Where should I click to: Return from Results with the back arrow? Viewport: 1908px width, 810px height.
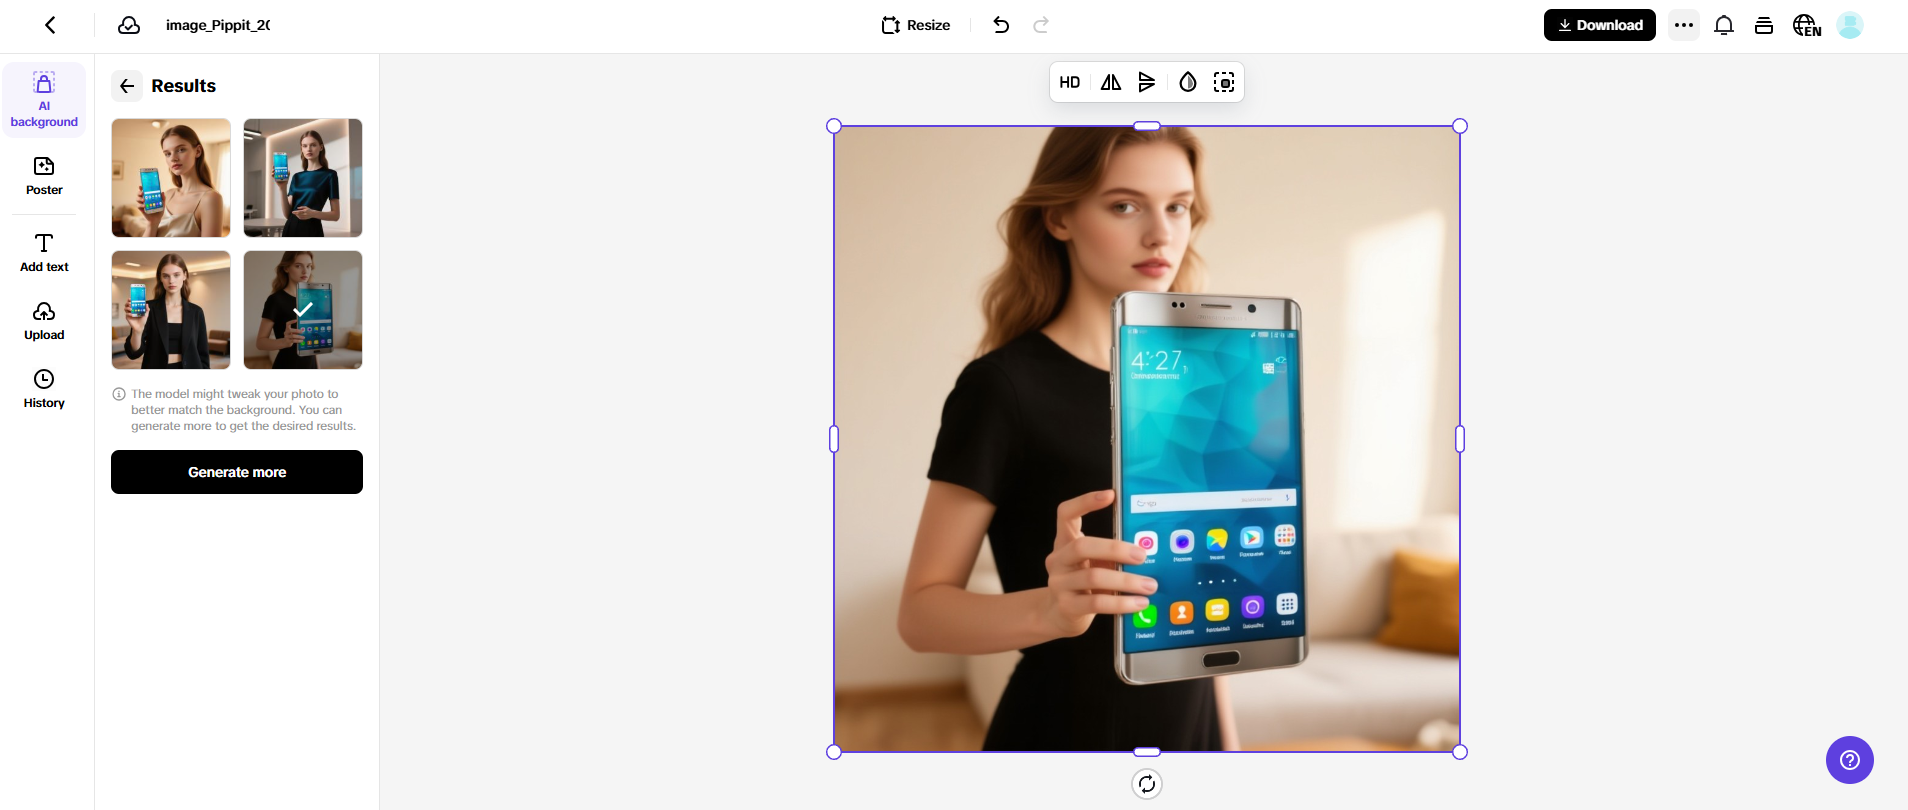click(127, 86)
